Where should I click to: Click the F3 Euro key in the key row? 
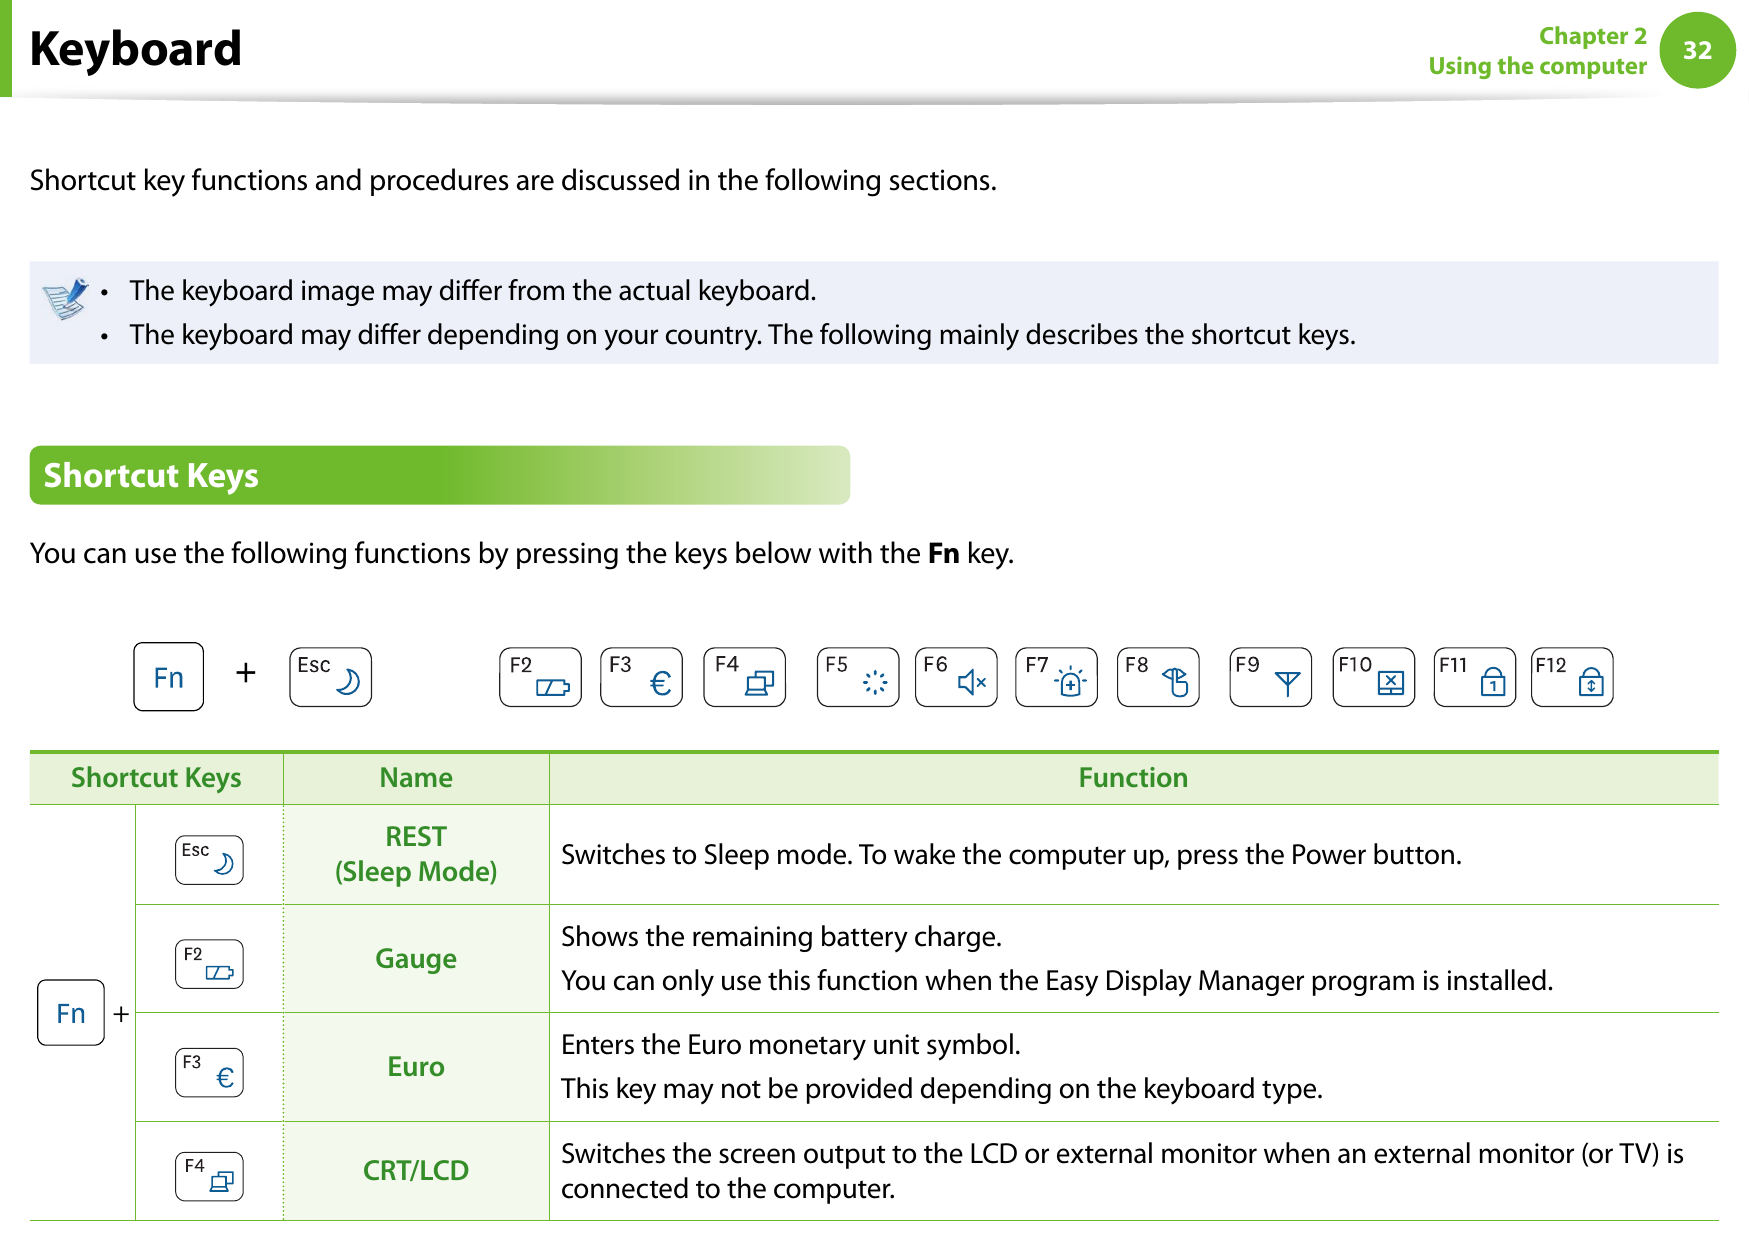tap(641, 677)
